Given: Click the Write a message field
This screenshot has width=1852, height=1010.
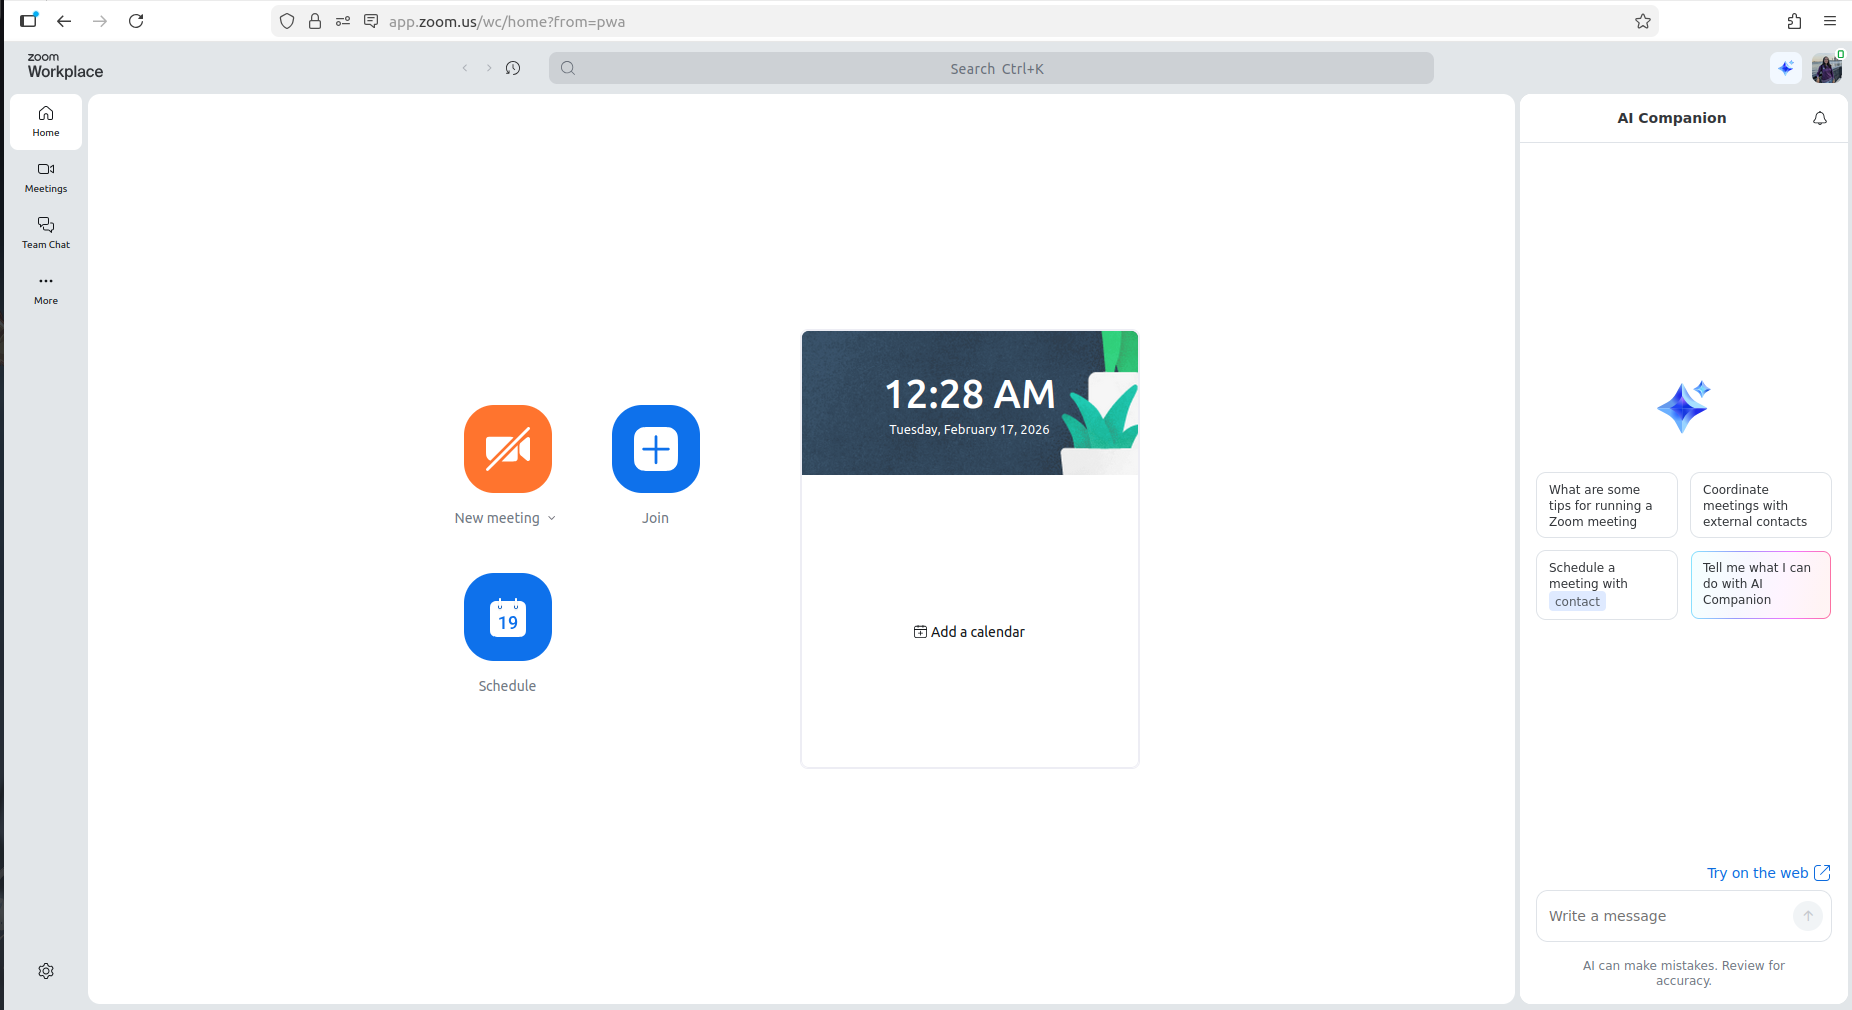Looking at the screenshot, I should point(1665,916).
